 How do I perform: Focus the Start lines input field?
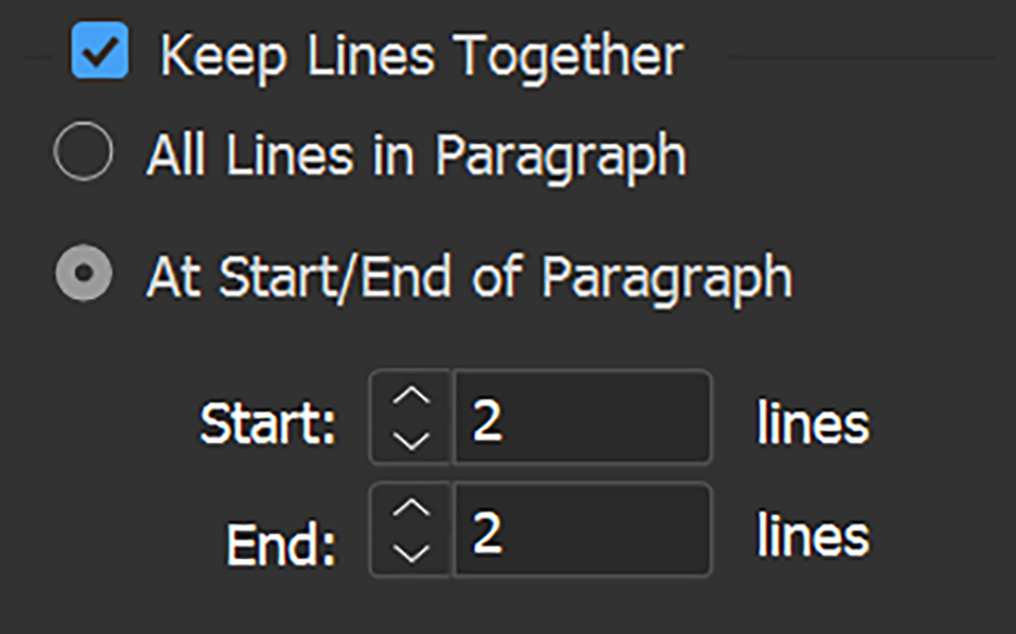tap(582, 418)
